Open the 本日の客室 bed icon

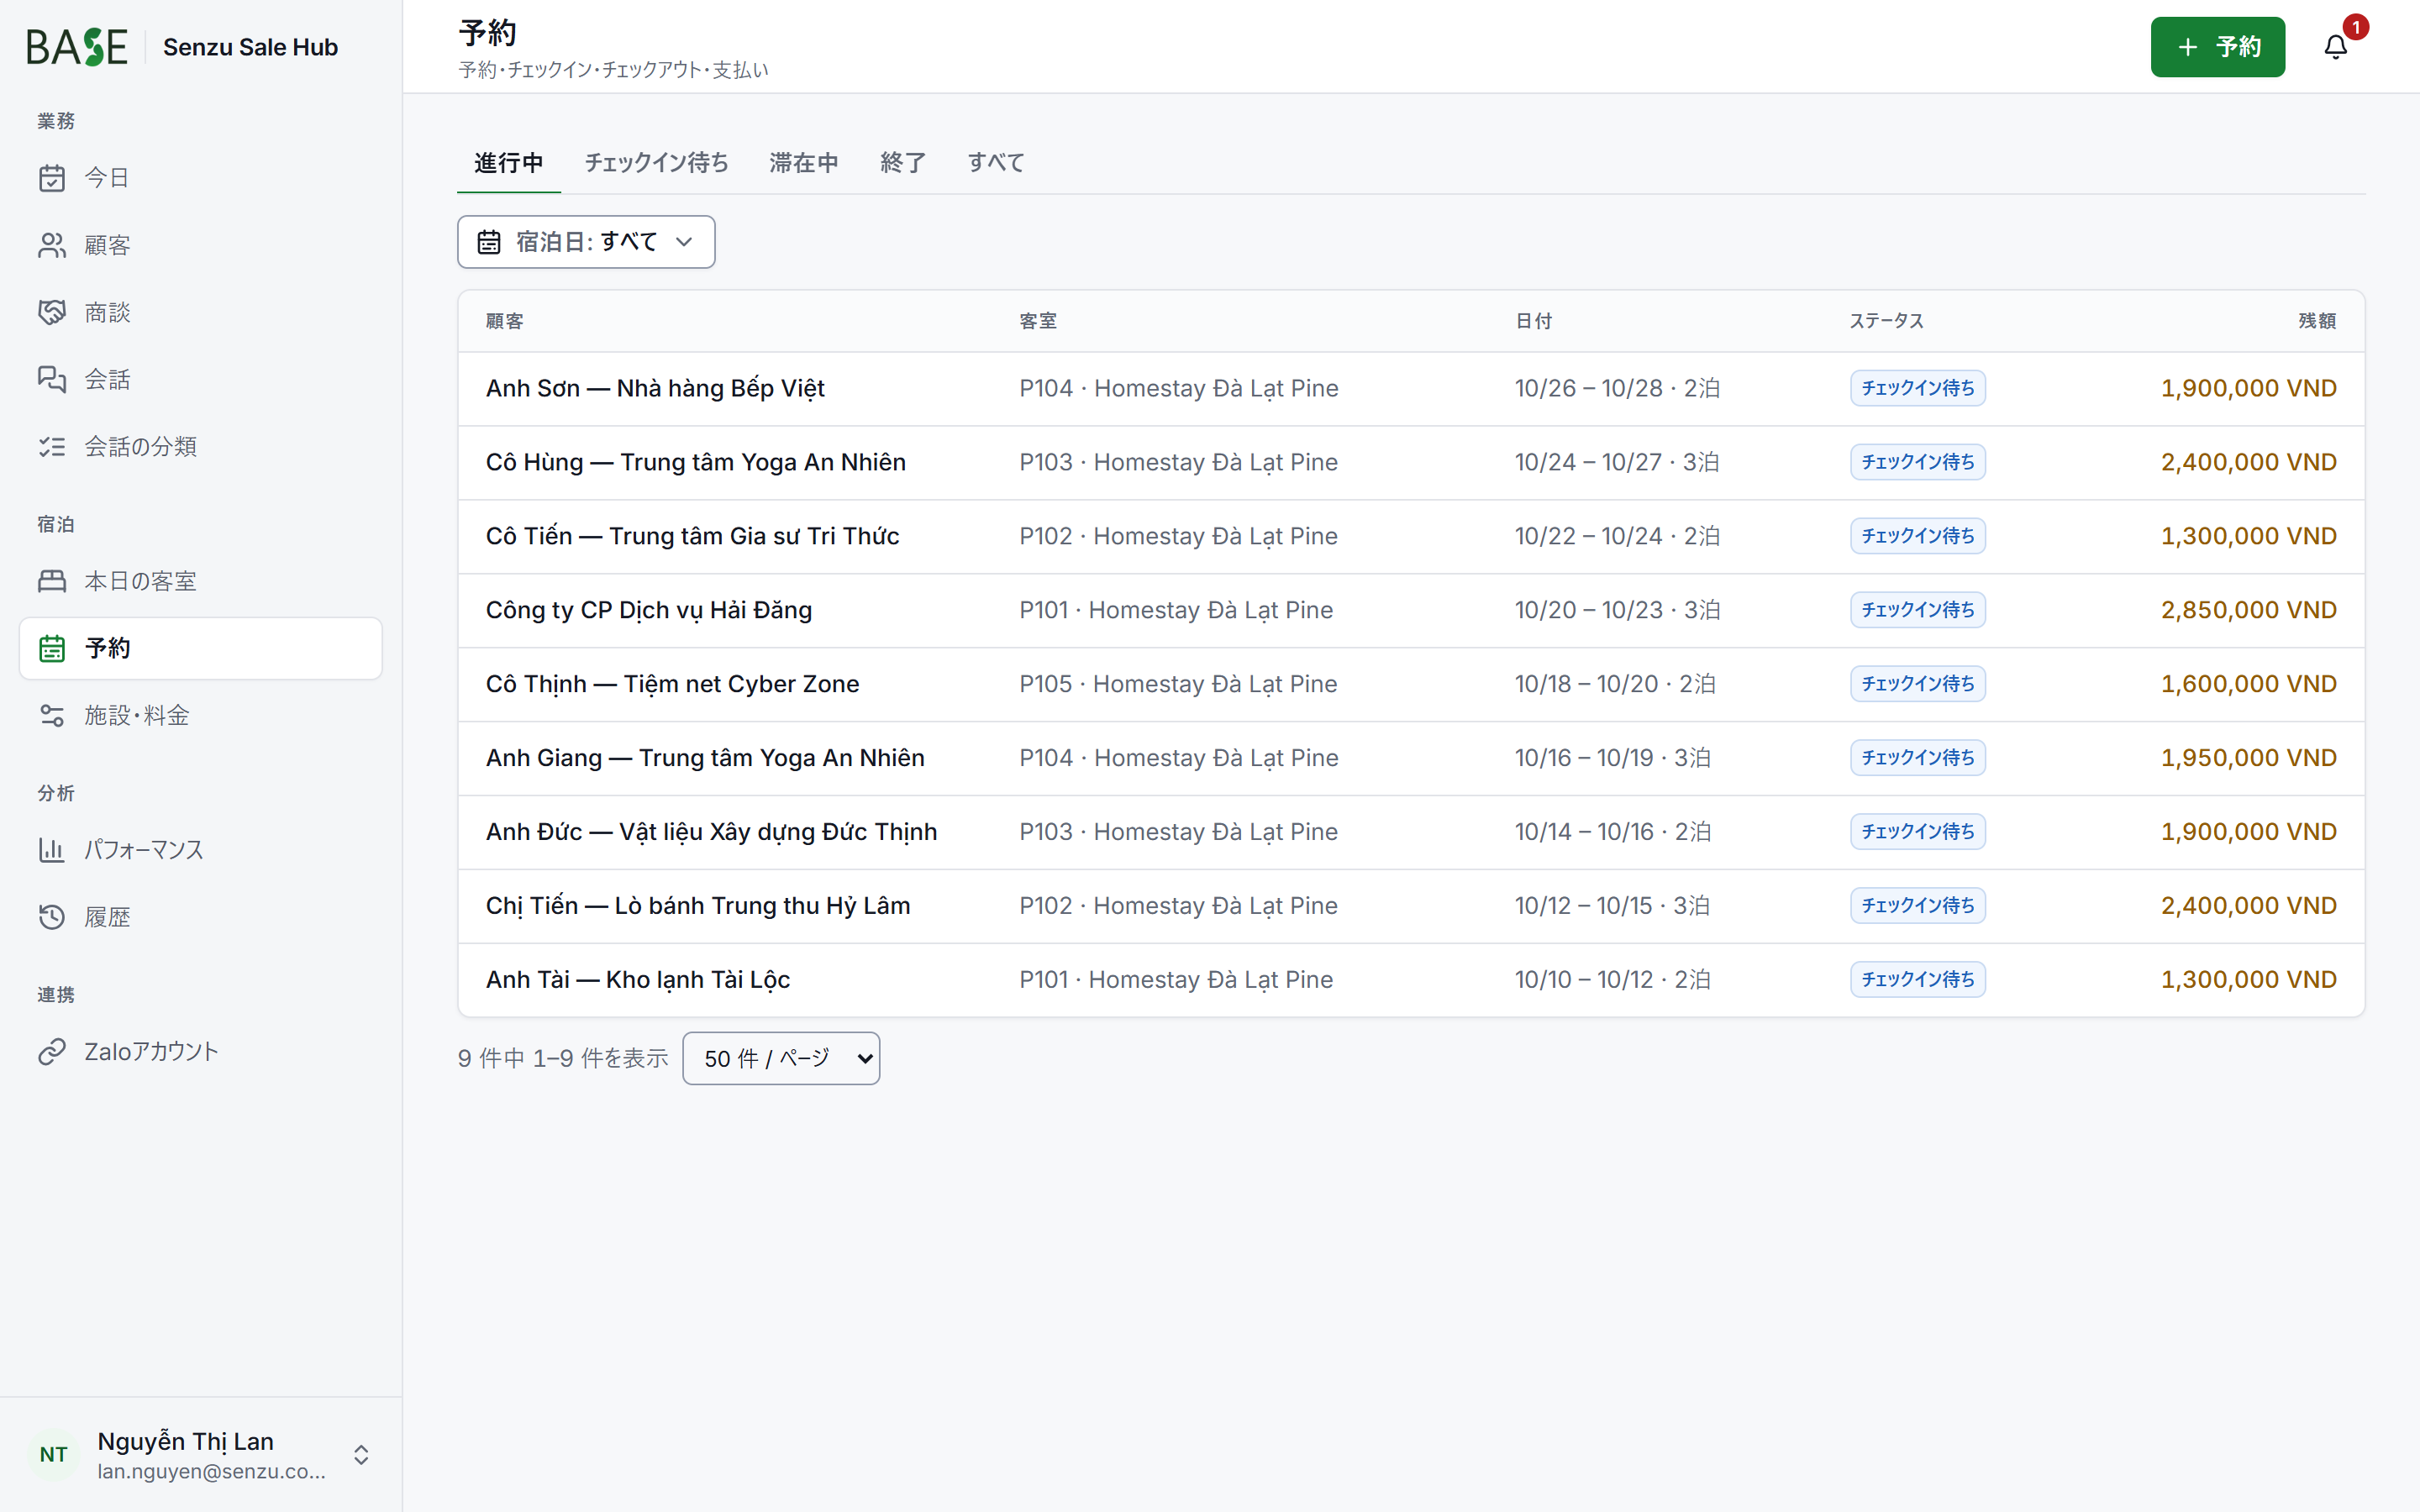52,581
